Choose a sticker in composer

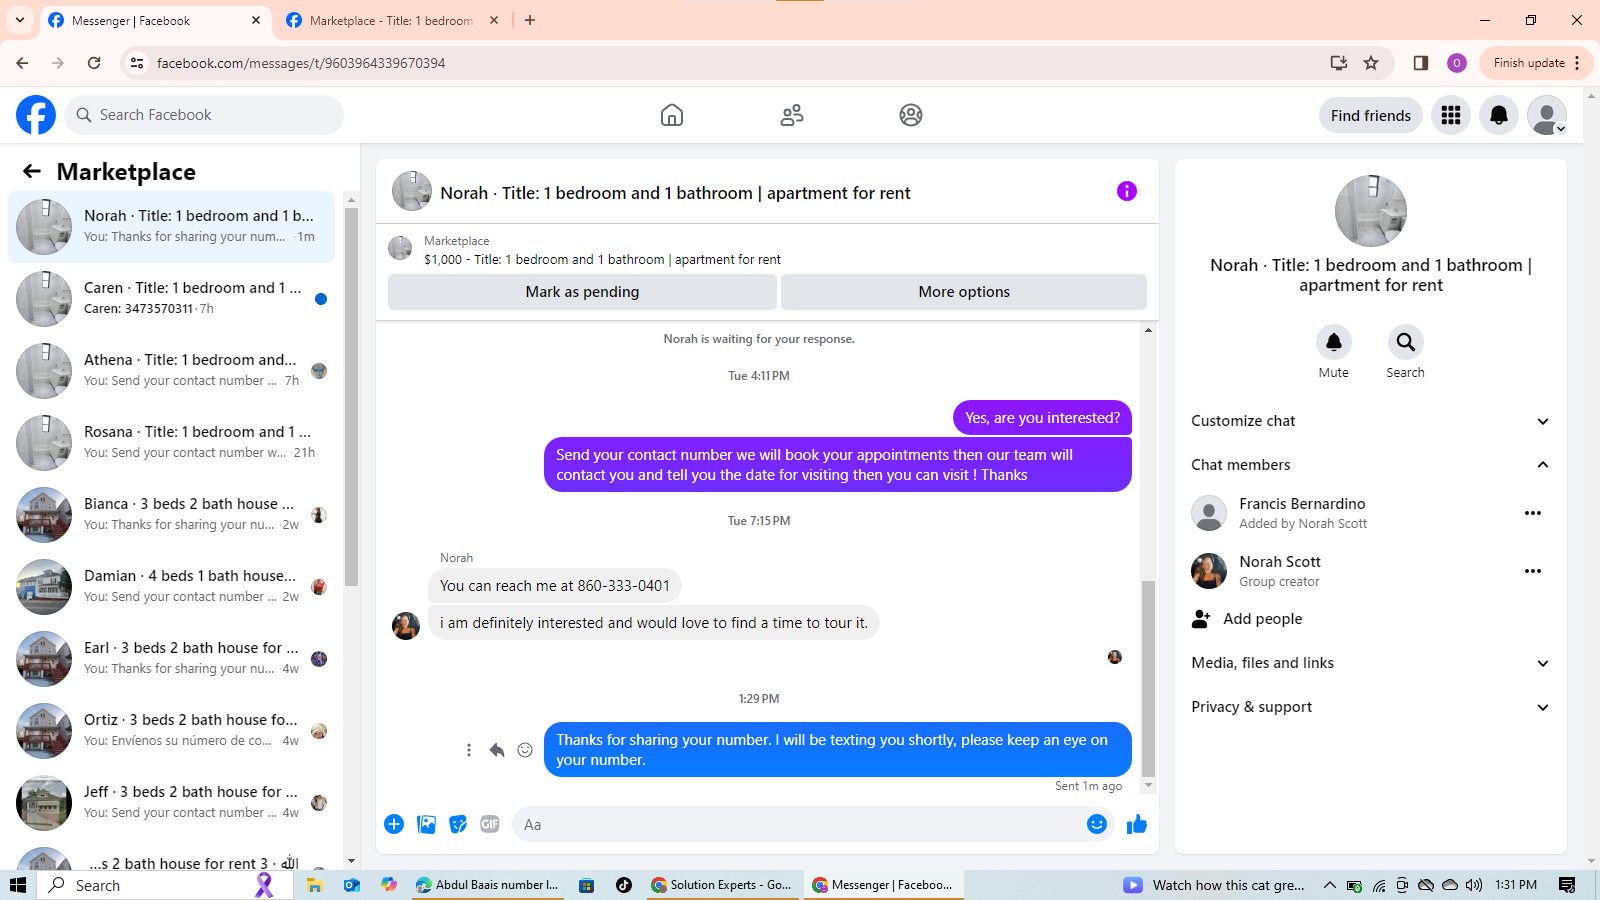click(x=458, y=824)
